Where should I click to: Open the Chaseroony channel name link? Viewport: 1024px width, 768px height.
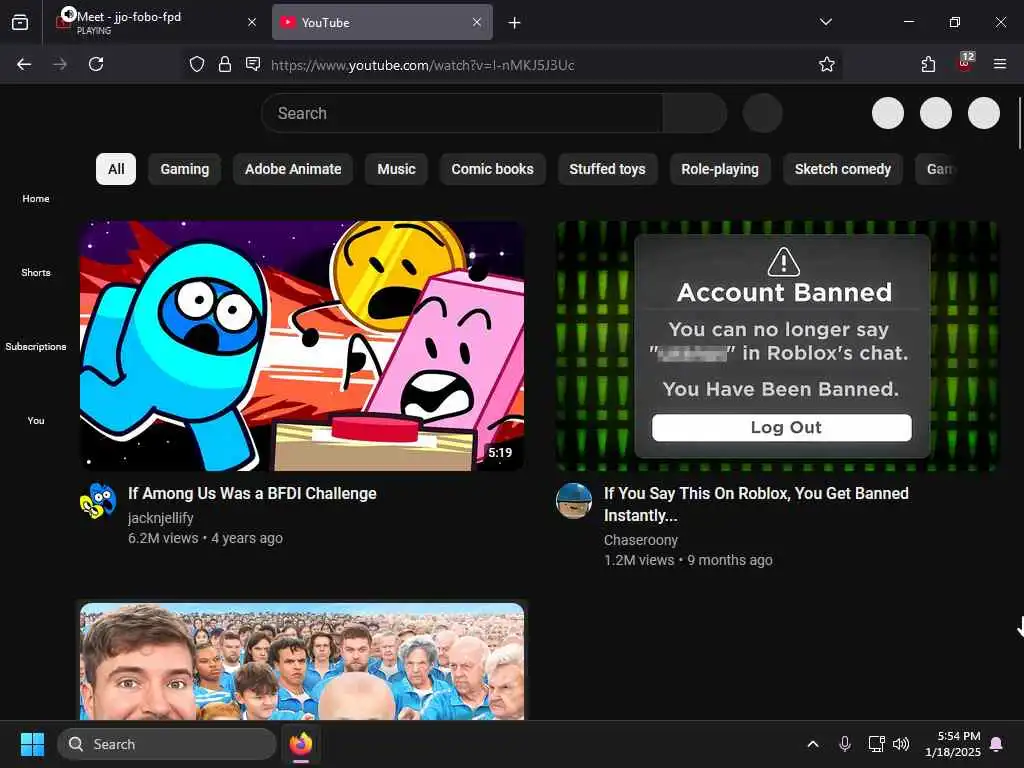click(x=641, y=540)
